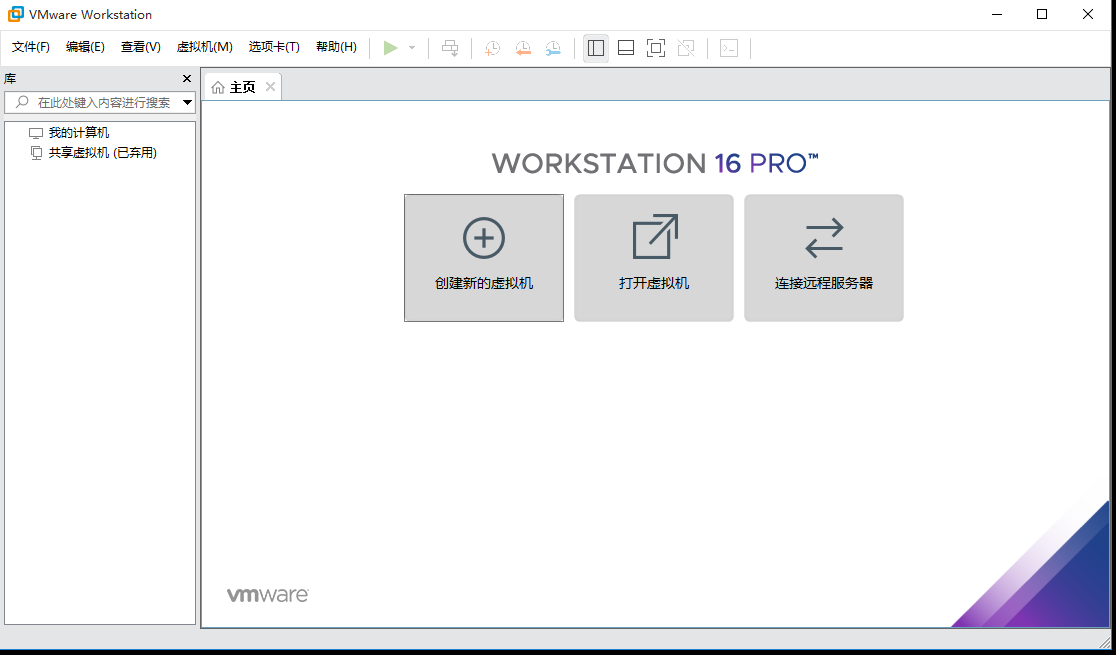Click 创建新的虚拟机 tile
The image size is (1116, 655).
(484, 258)
